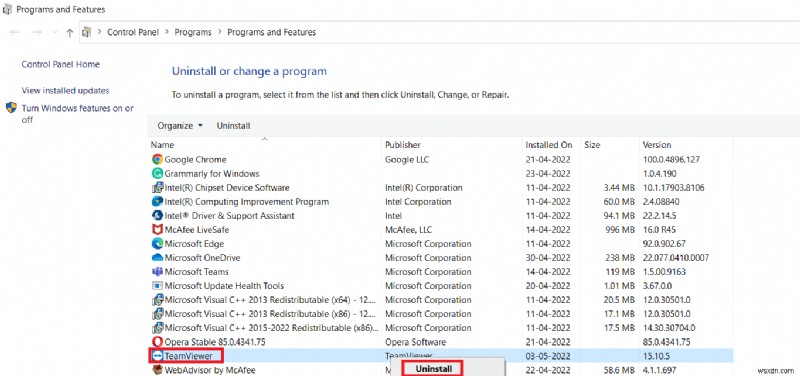Image resolution: width=800 pixels, height=376 pixels.
Task: Click McAfee, LLC publisher cell
Action: pos(409,230)
